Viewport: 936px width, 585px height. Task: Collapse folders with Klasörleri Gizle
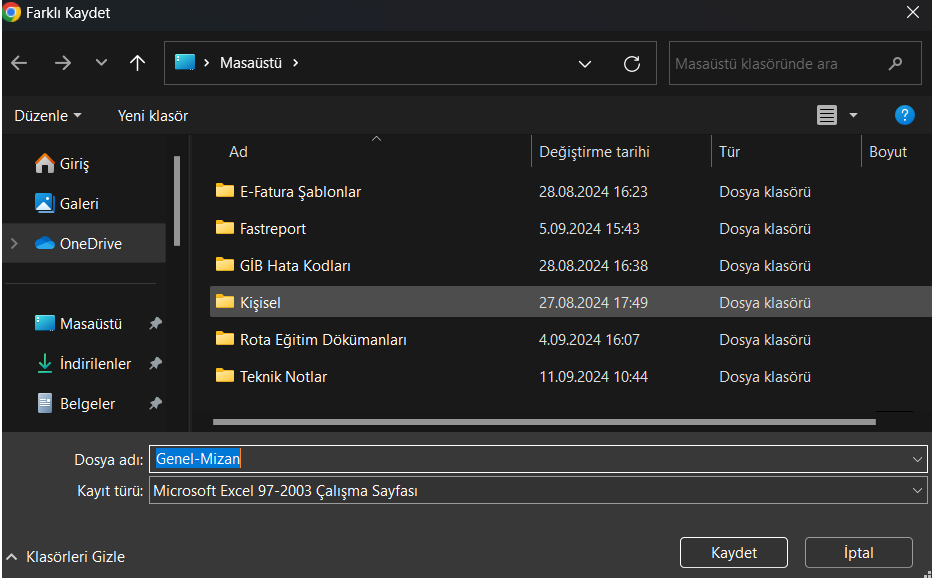66,557
